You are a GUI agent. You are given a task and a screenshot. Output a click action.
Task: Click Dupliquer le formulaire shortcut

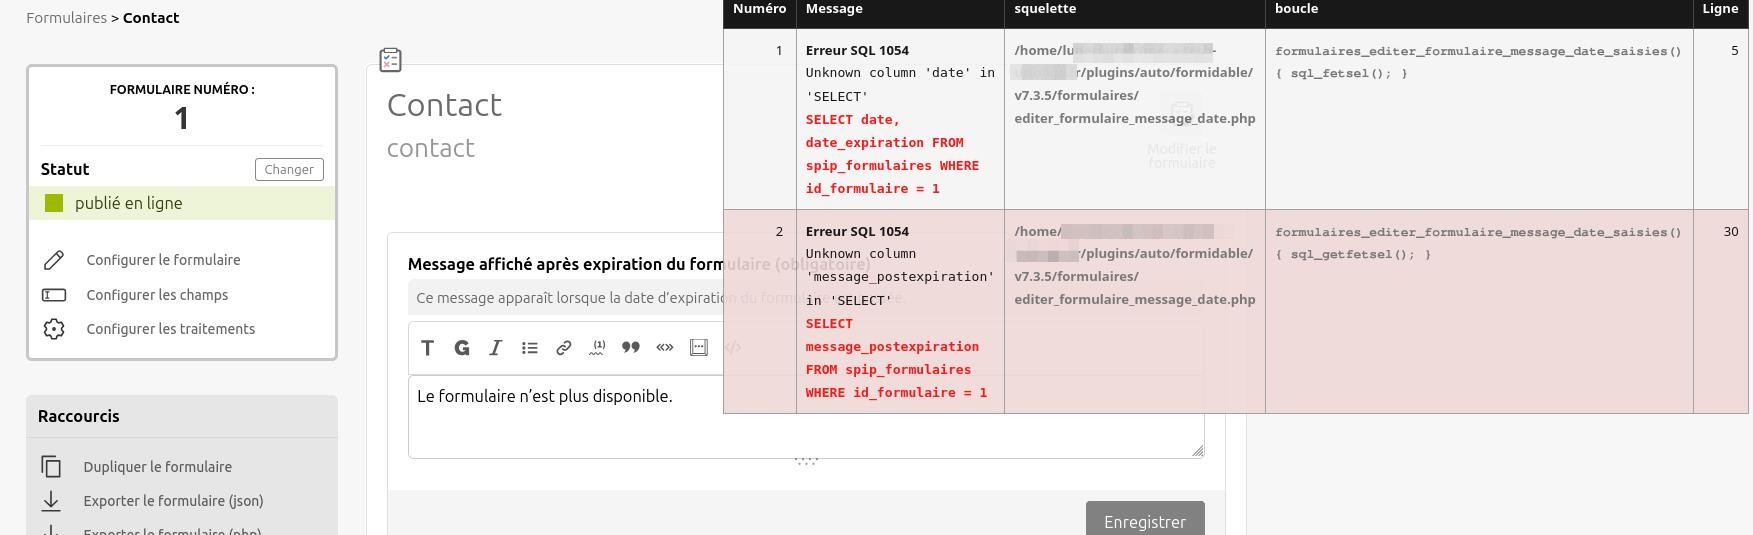pyautogui.click(x=157, y=467)
